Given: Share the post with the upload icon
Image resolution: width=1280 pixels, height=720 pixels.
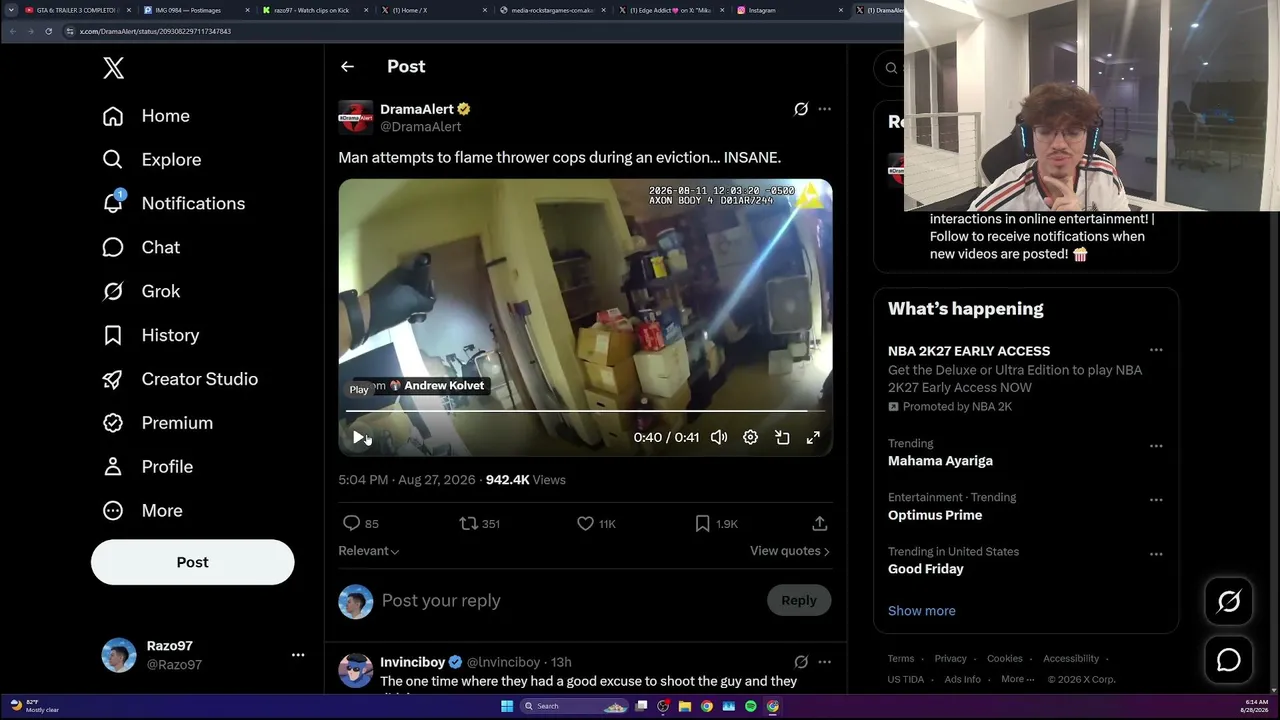Looking at the screenshot, I should pyautogui.click(x=819, y=523).
